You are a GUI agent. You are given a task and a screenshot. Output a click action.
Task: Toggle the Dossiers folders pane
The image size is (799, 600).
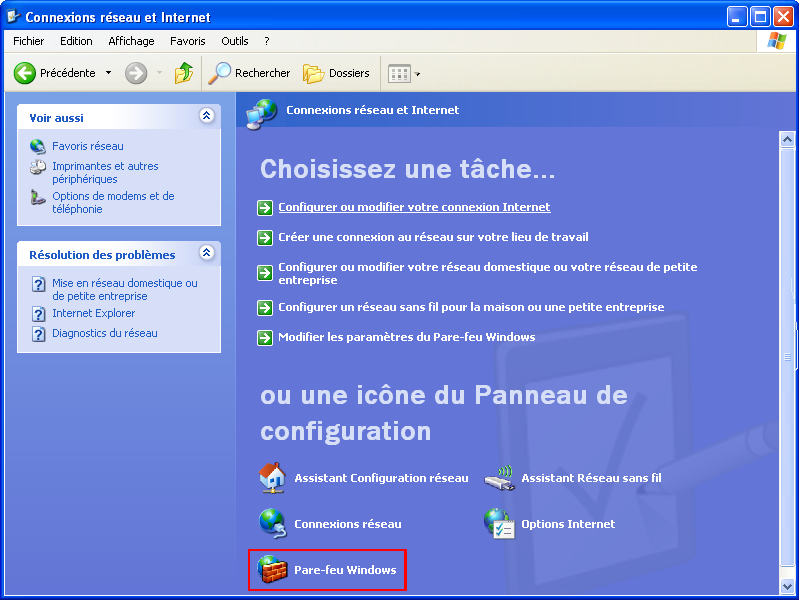point(336,73)
